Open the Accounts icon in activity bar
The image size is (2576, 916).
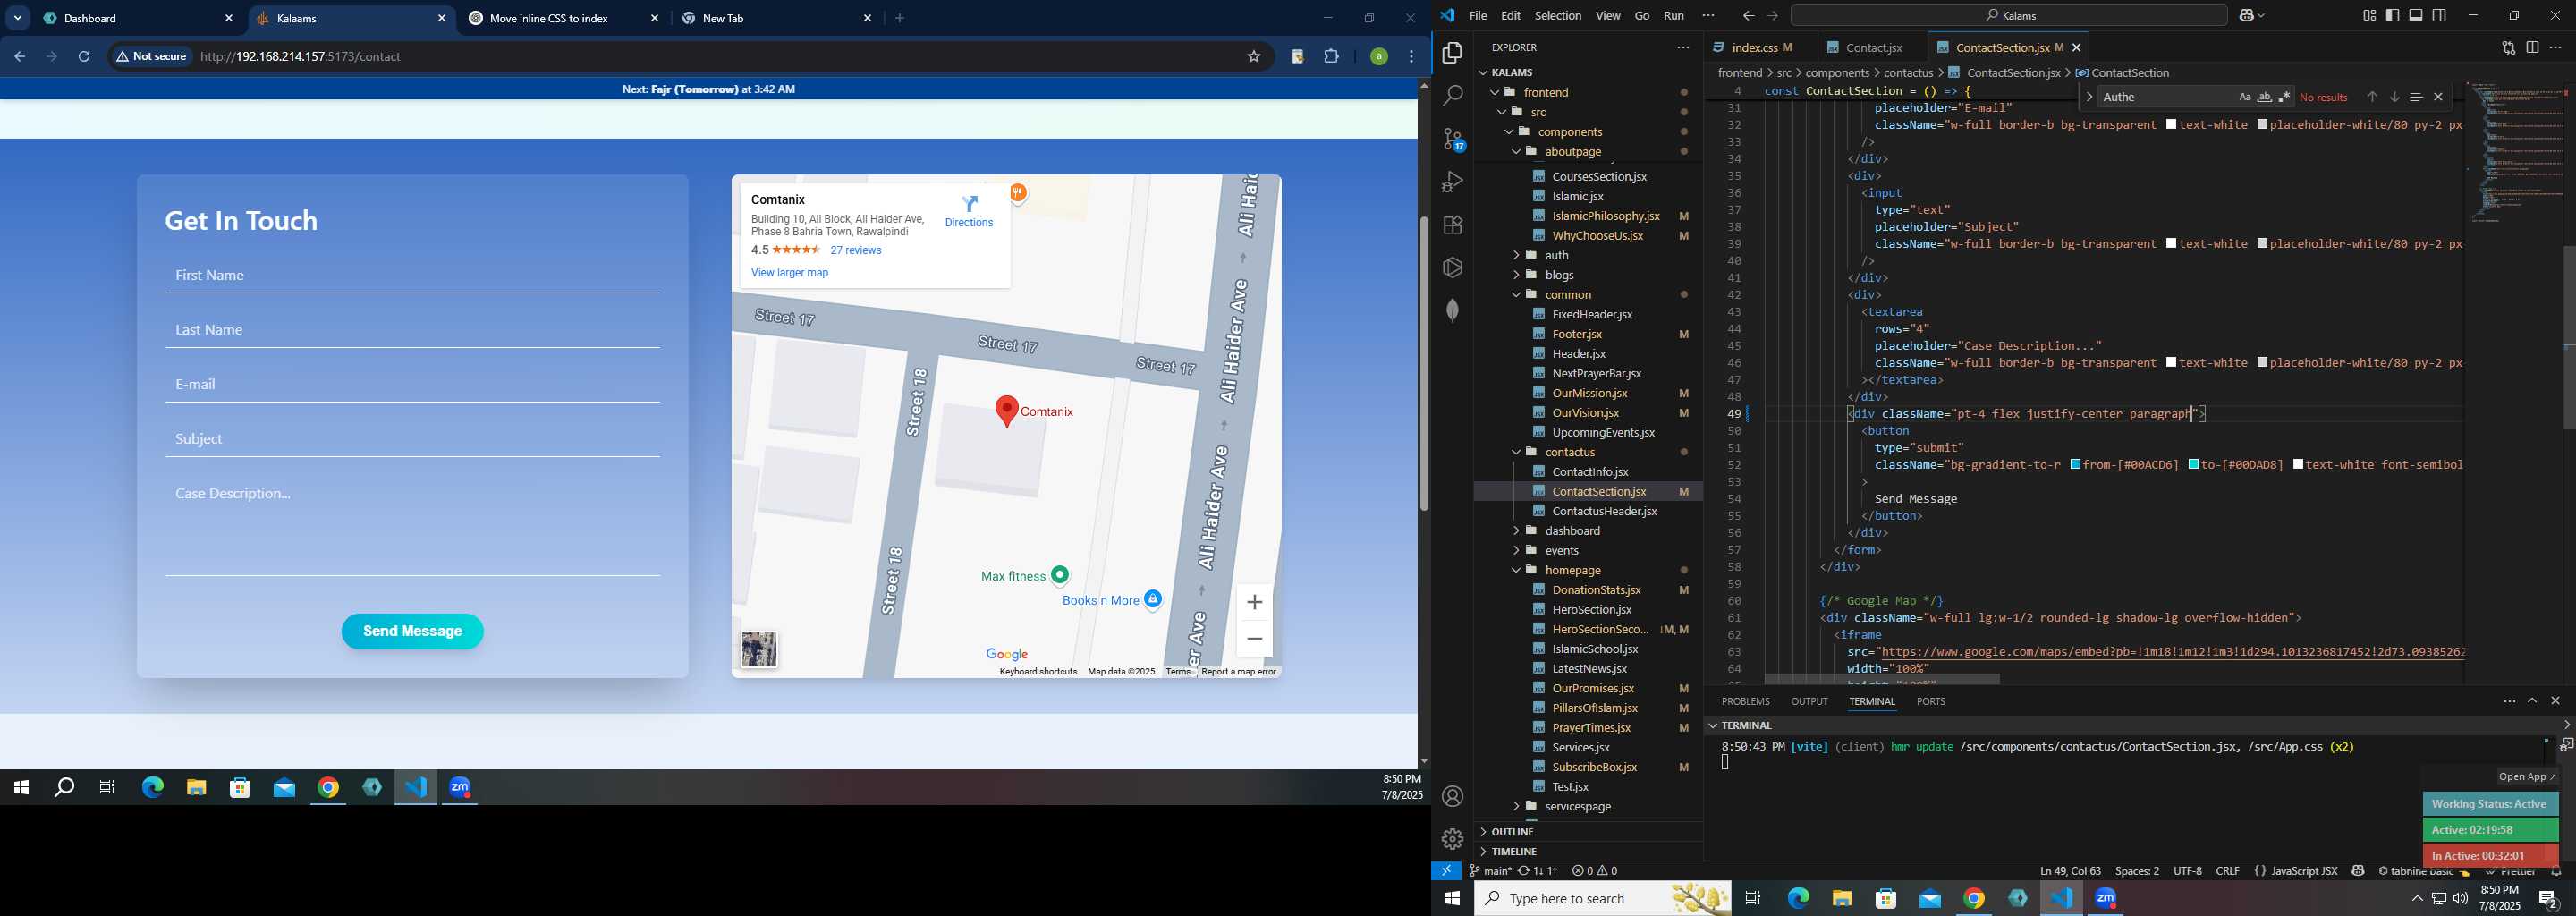tap(1453, 796)
